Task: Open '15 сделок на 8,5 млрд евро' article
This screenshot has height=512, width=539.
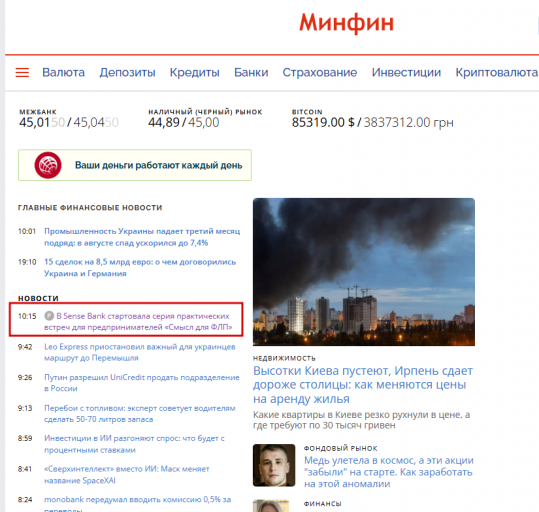Action: (x=140, y=268)
